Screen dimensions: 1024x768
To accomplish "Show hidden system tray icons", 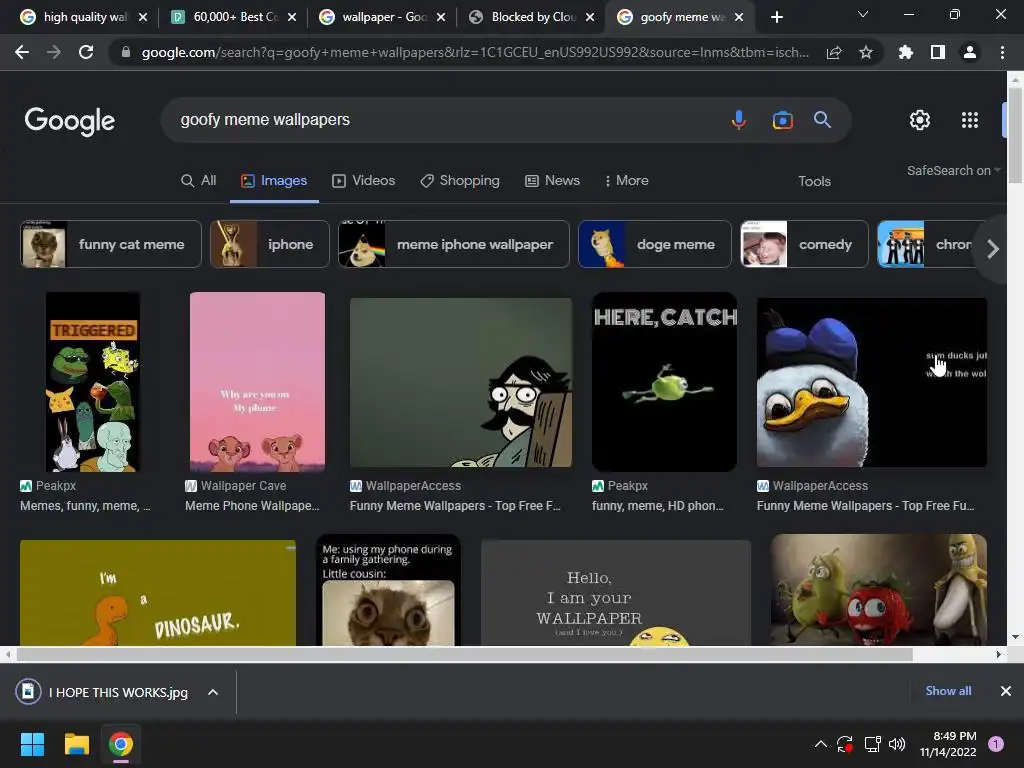I will 821,744.
